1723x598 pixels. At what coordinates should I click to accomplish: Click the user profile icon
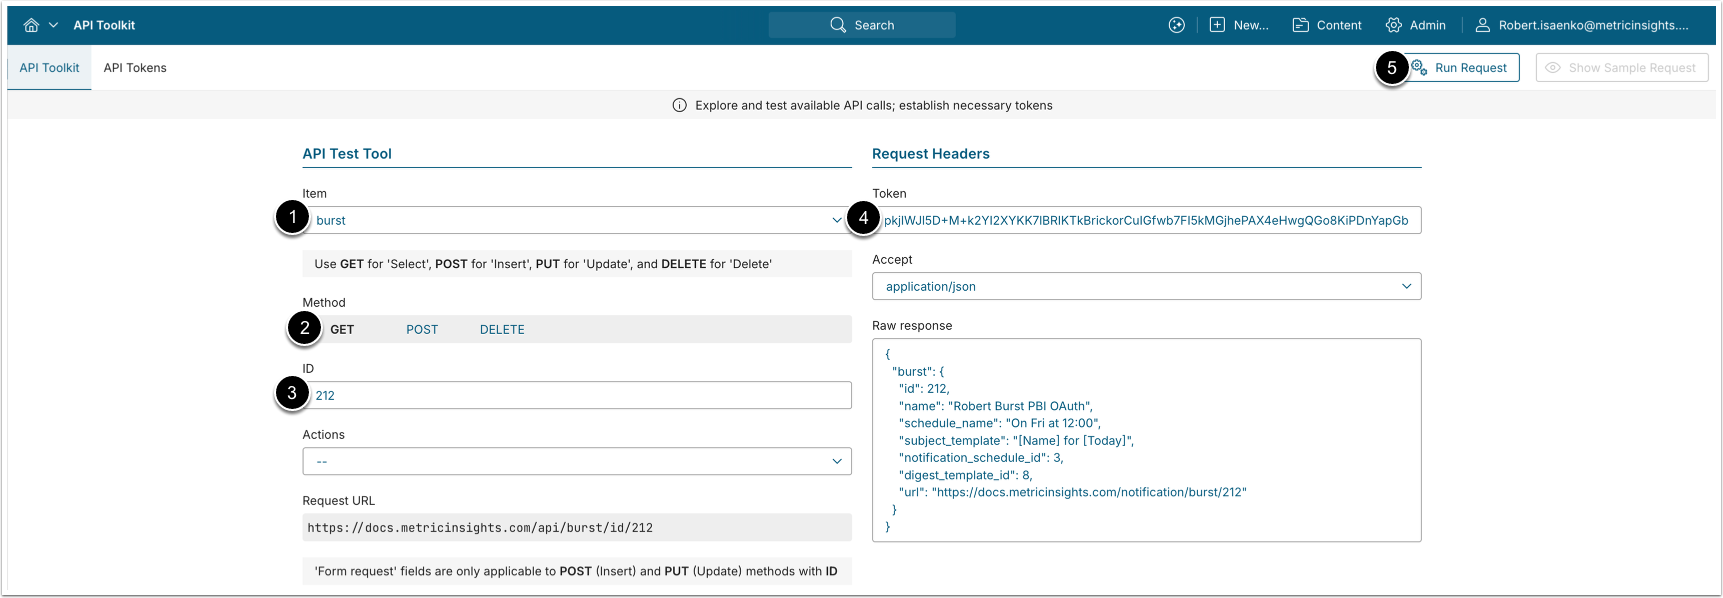pyautogui.click(x=1483, y=25)
